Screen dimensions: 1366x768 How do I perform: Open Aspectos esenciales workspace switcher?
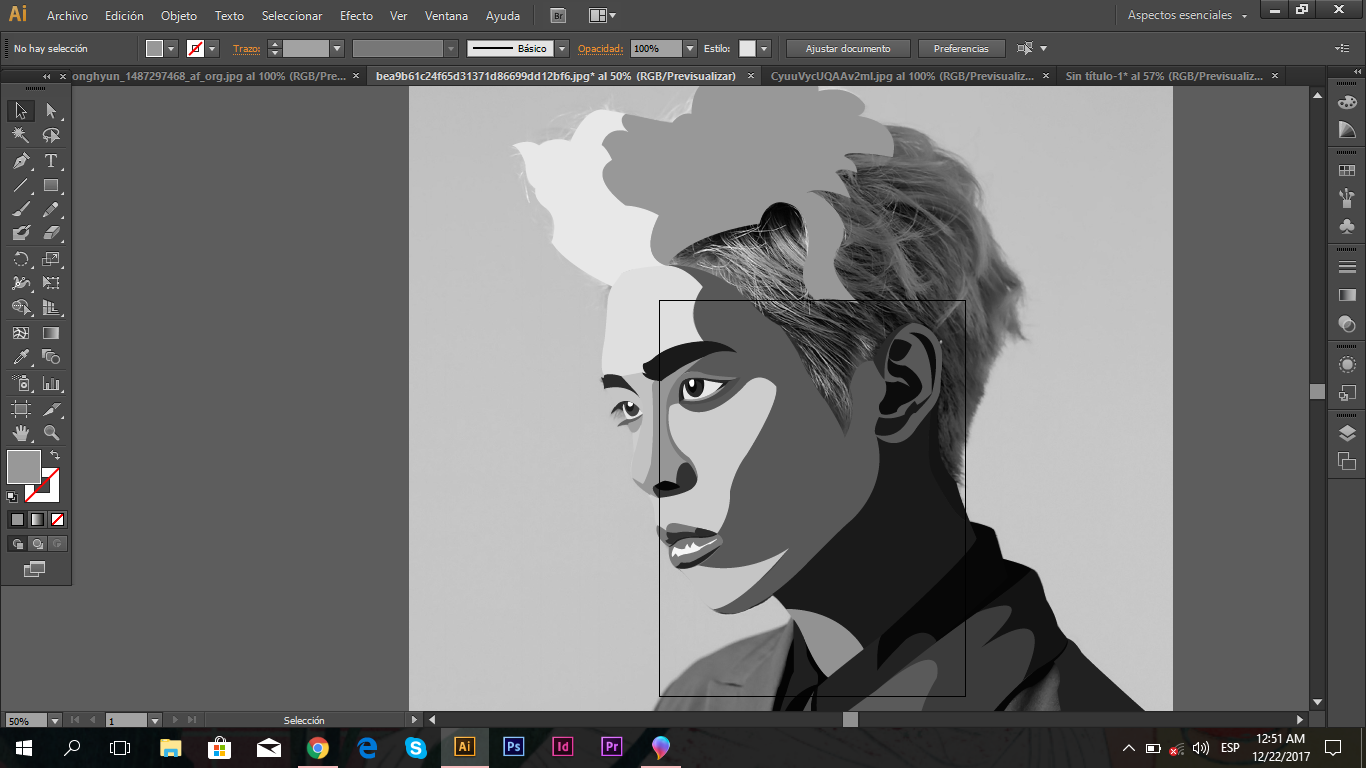tap(1187, 15)
